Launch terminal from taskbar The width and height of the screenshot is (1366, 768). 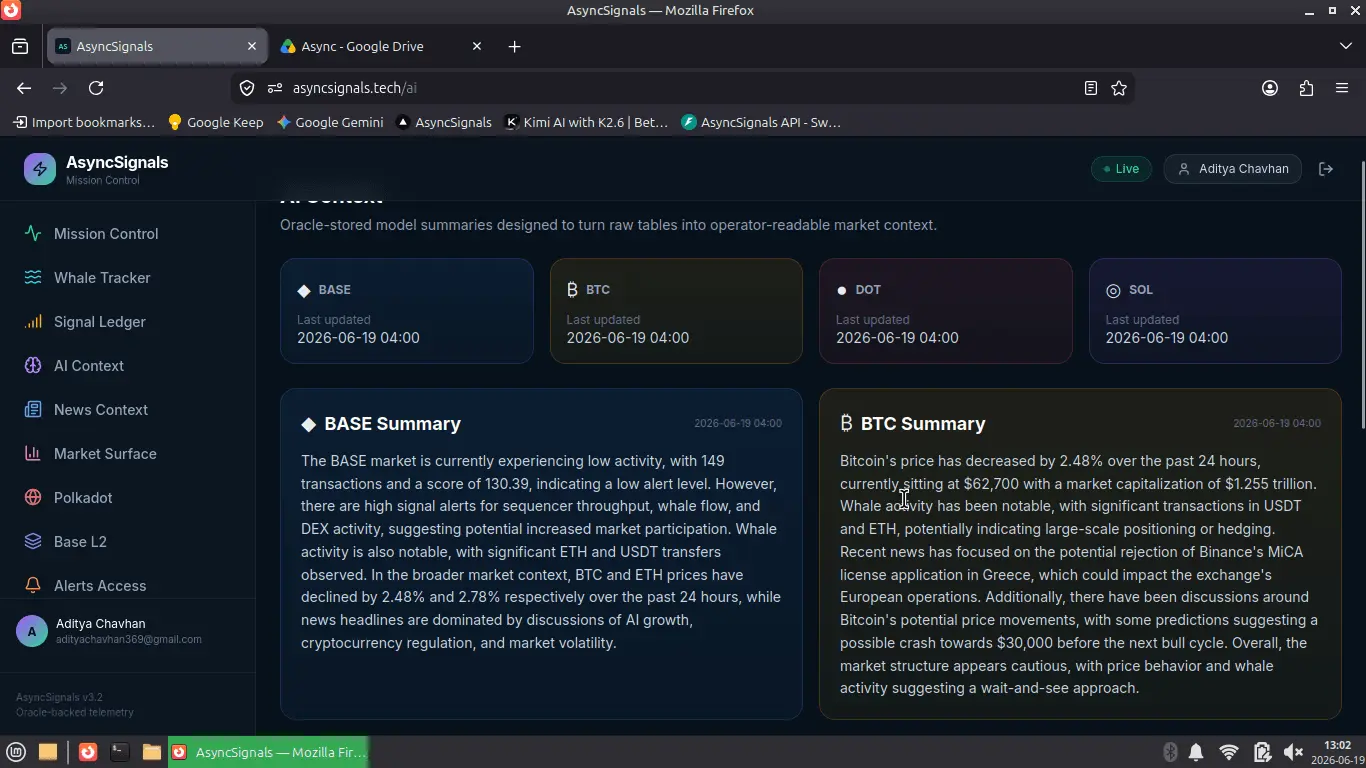(120, 752)
